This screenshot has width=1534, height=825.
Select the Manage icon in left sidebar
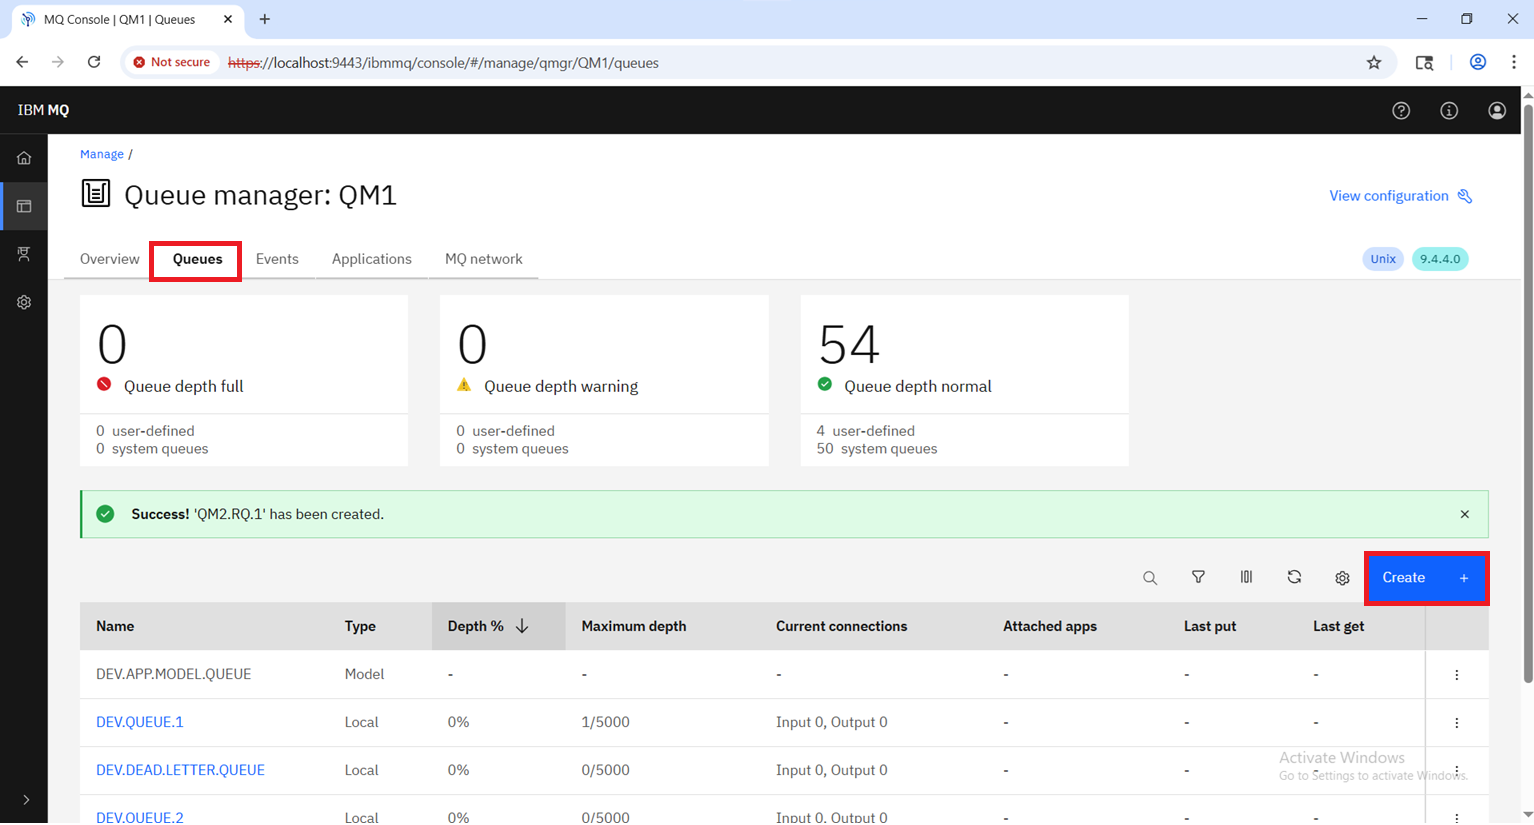pyautogui.click(x=24, y=206)
